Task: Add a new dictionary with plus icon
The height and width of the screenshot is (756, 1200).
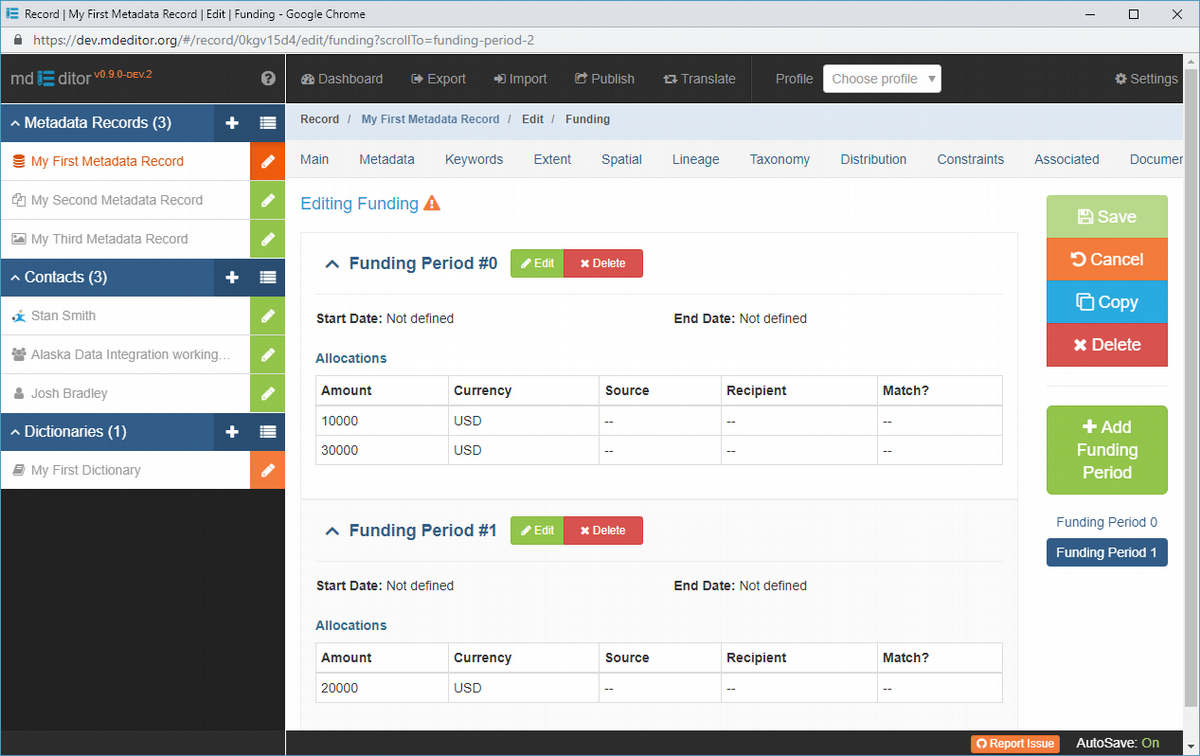Action: point(232,432)
